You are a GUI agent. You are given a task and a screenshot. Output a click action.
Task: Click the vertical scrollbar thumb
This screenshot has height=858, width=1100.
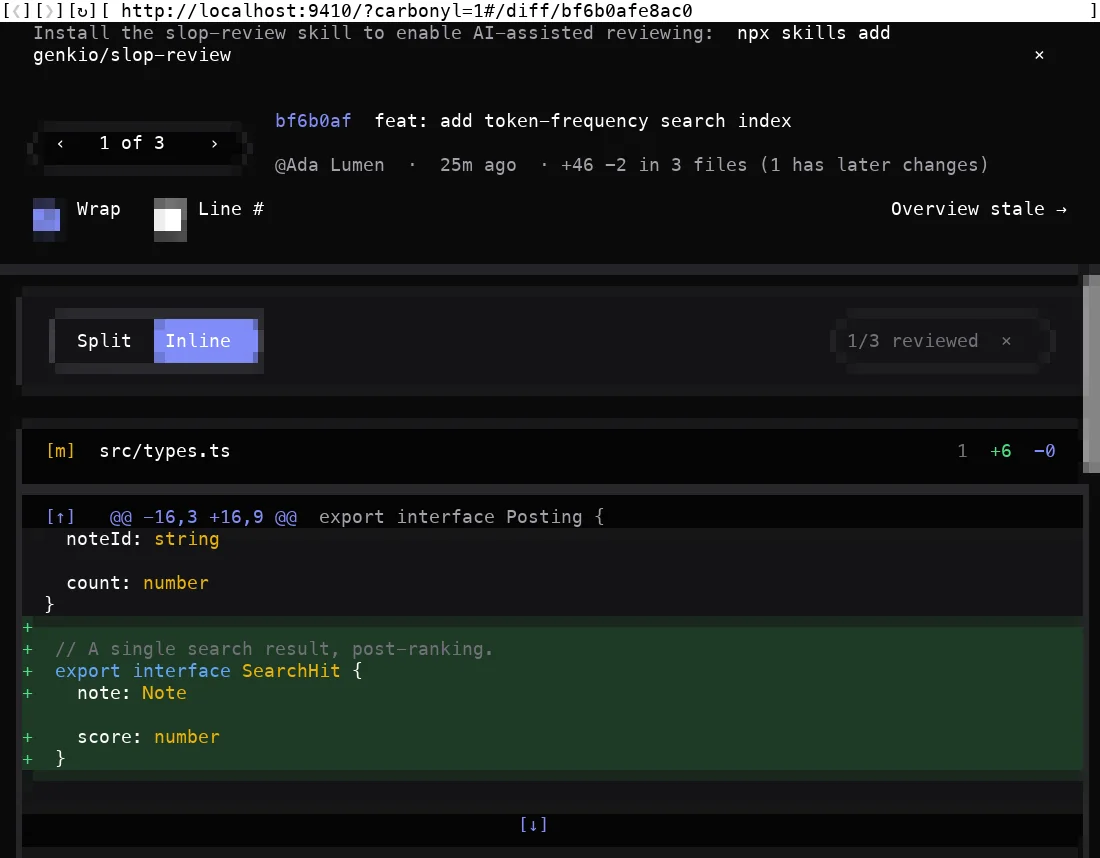1091,374
